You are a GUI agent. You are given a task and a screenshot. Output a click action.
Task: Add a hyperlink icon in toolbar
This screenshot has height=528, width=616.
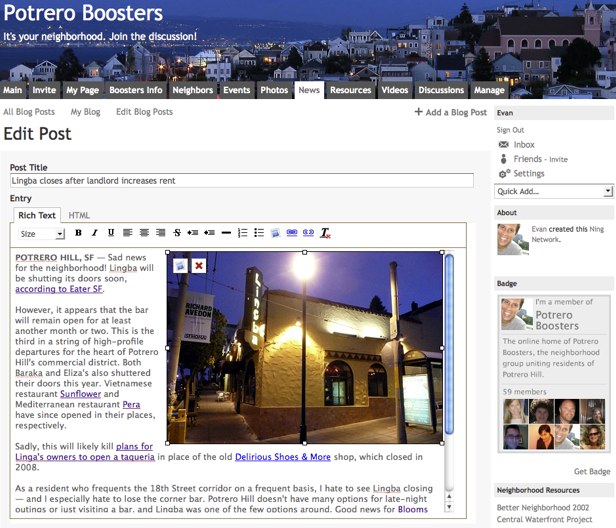[x=292, y=233]
